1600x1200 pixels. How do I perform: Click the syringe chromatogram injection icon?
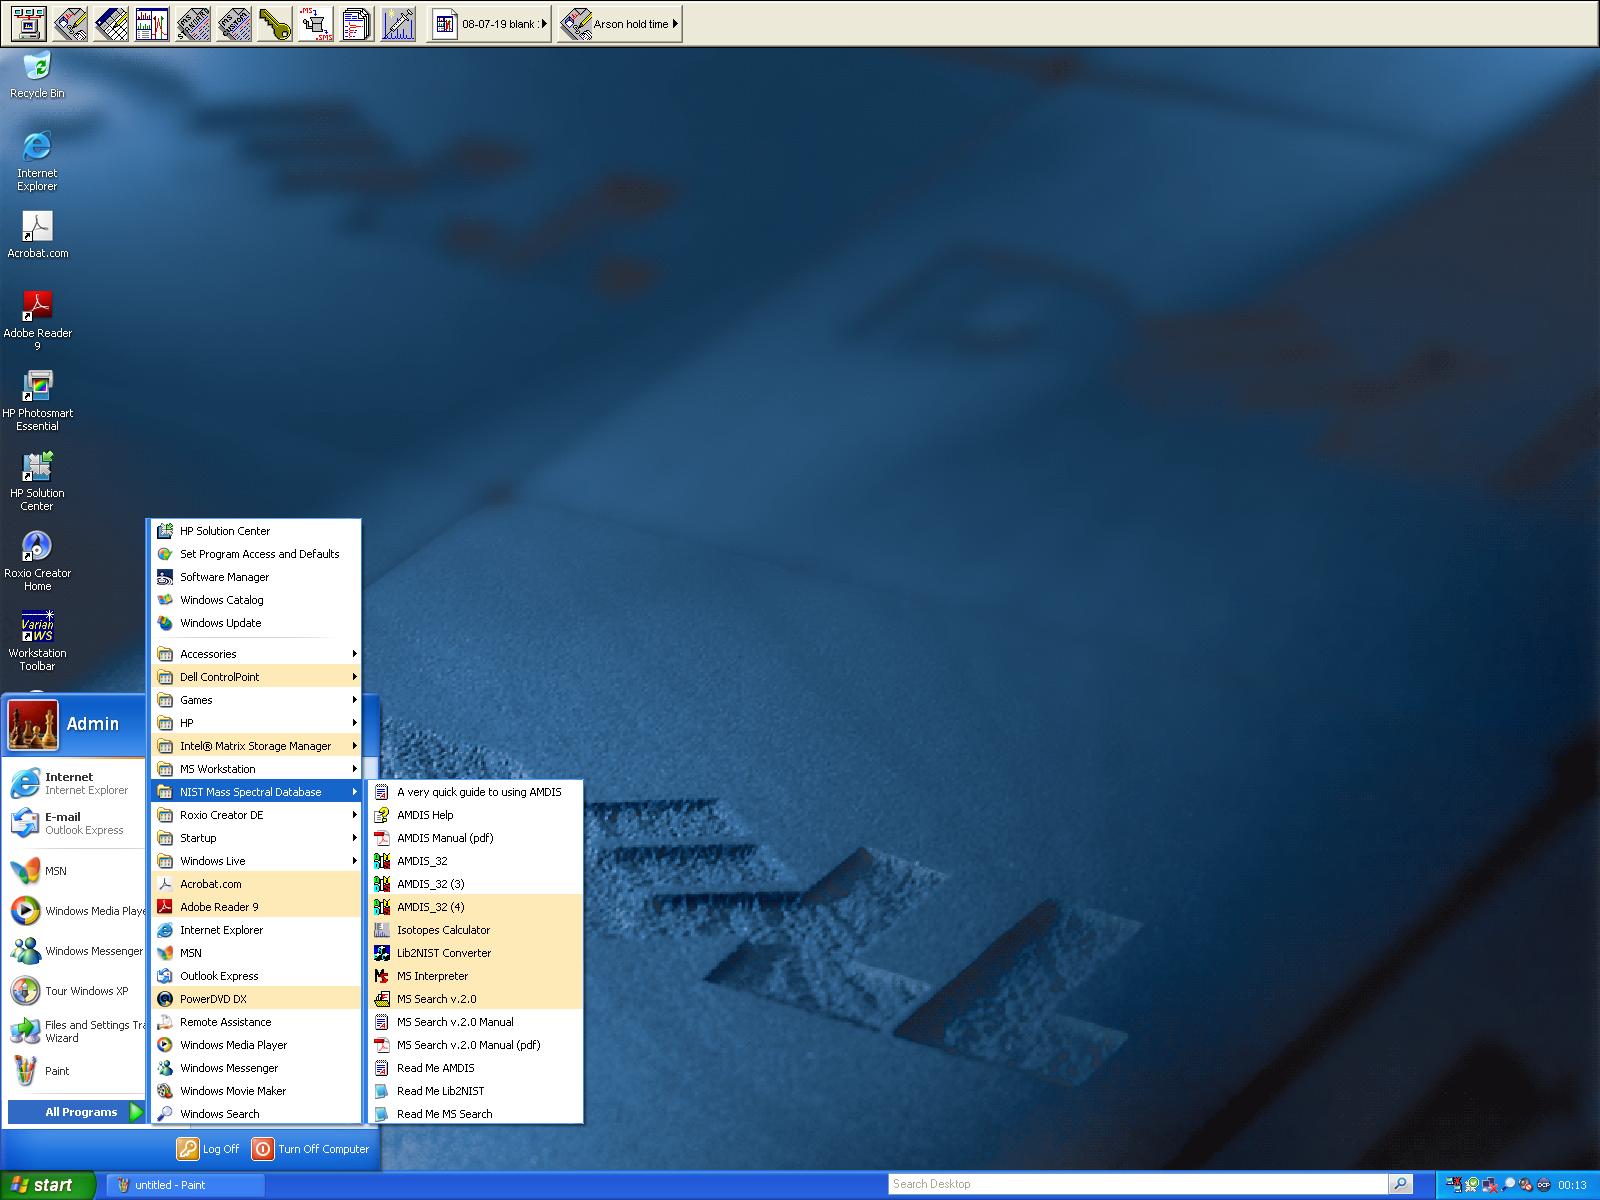click(398, 23)
